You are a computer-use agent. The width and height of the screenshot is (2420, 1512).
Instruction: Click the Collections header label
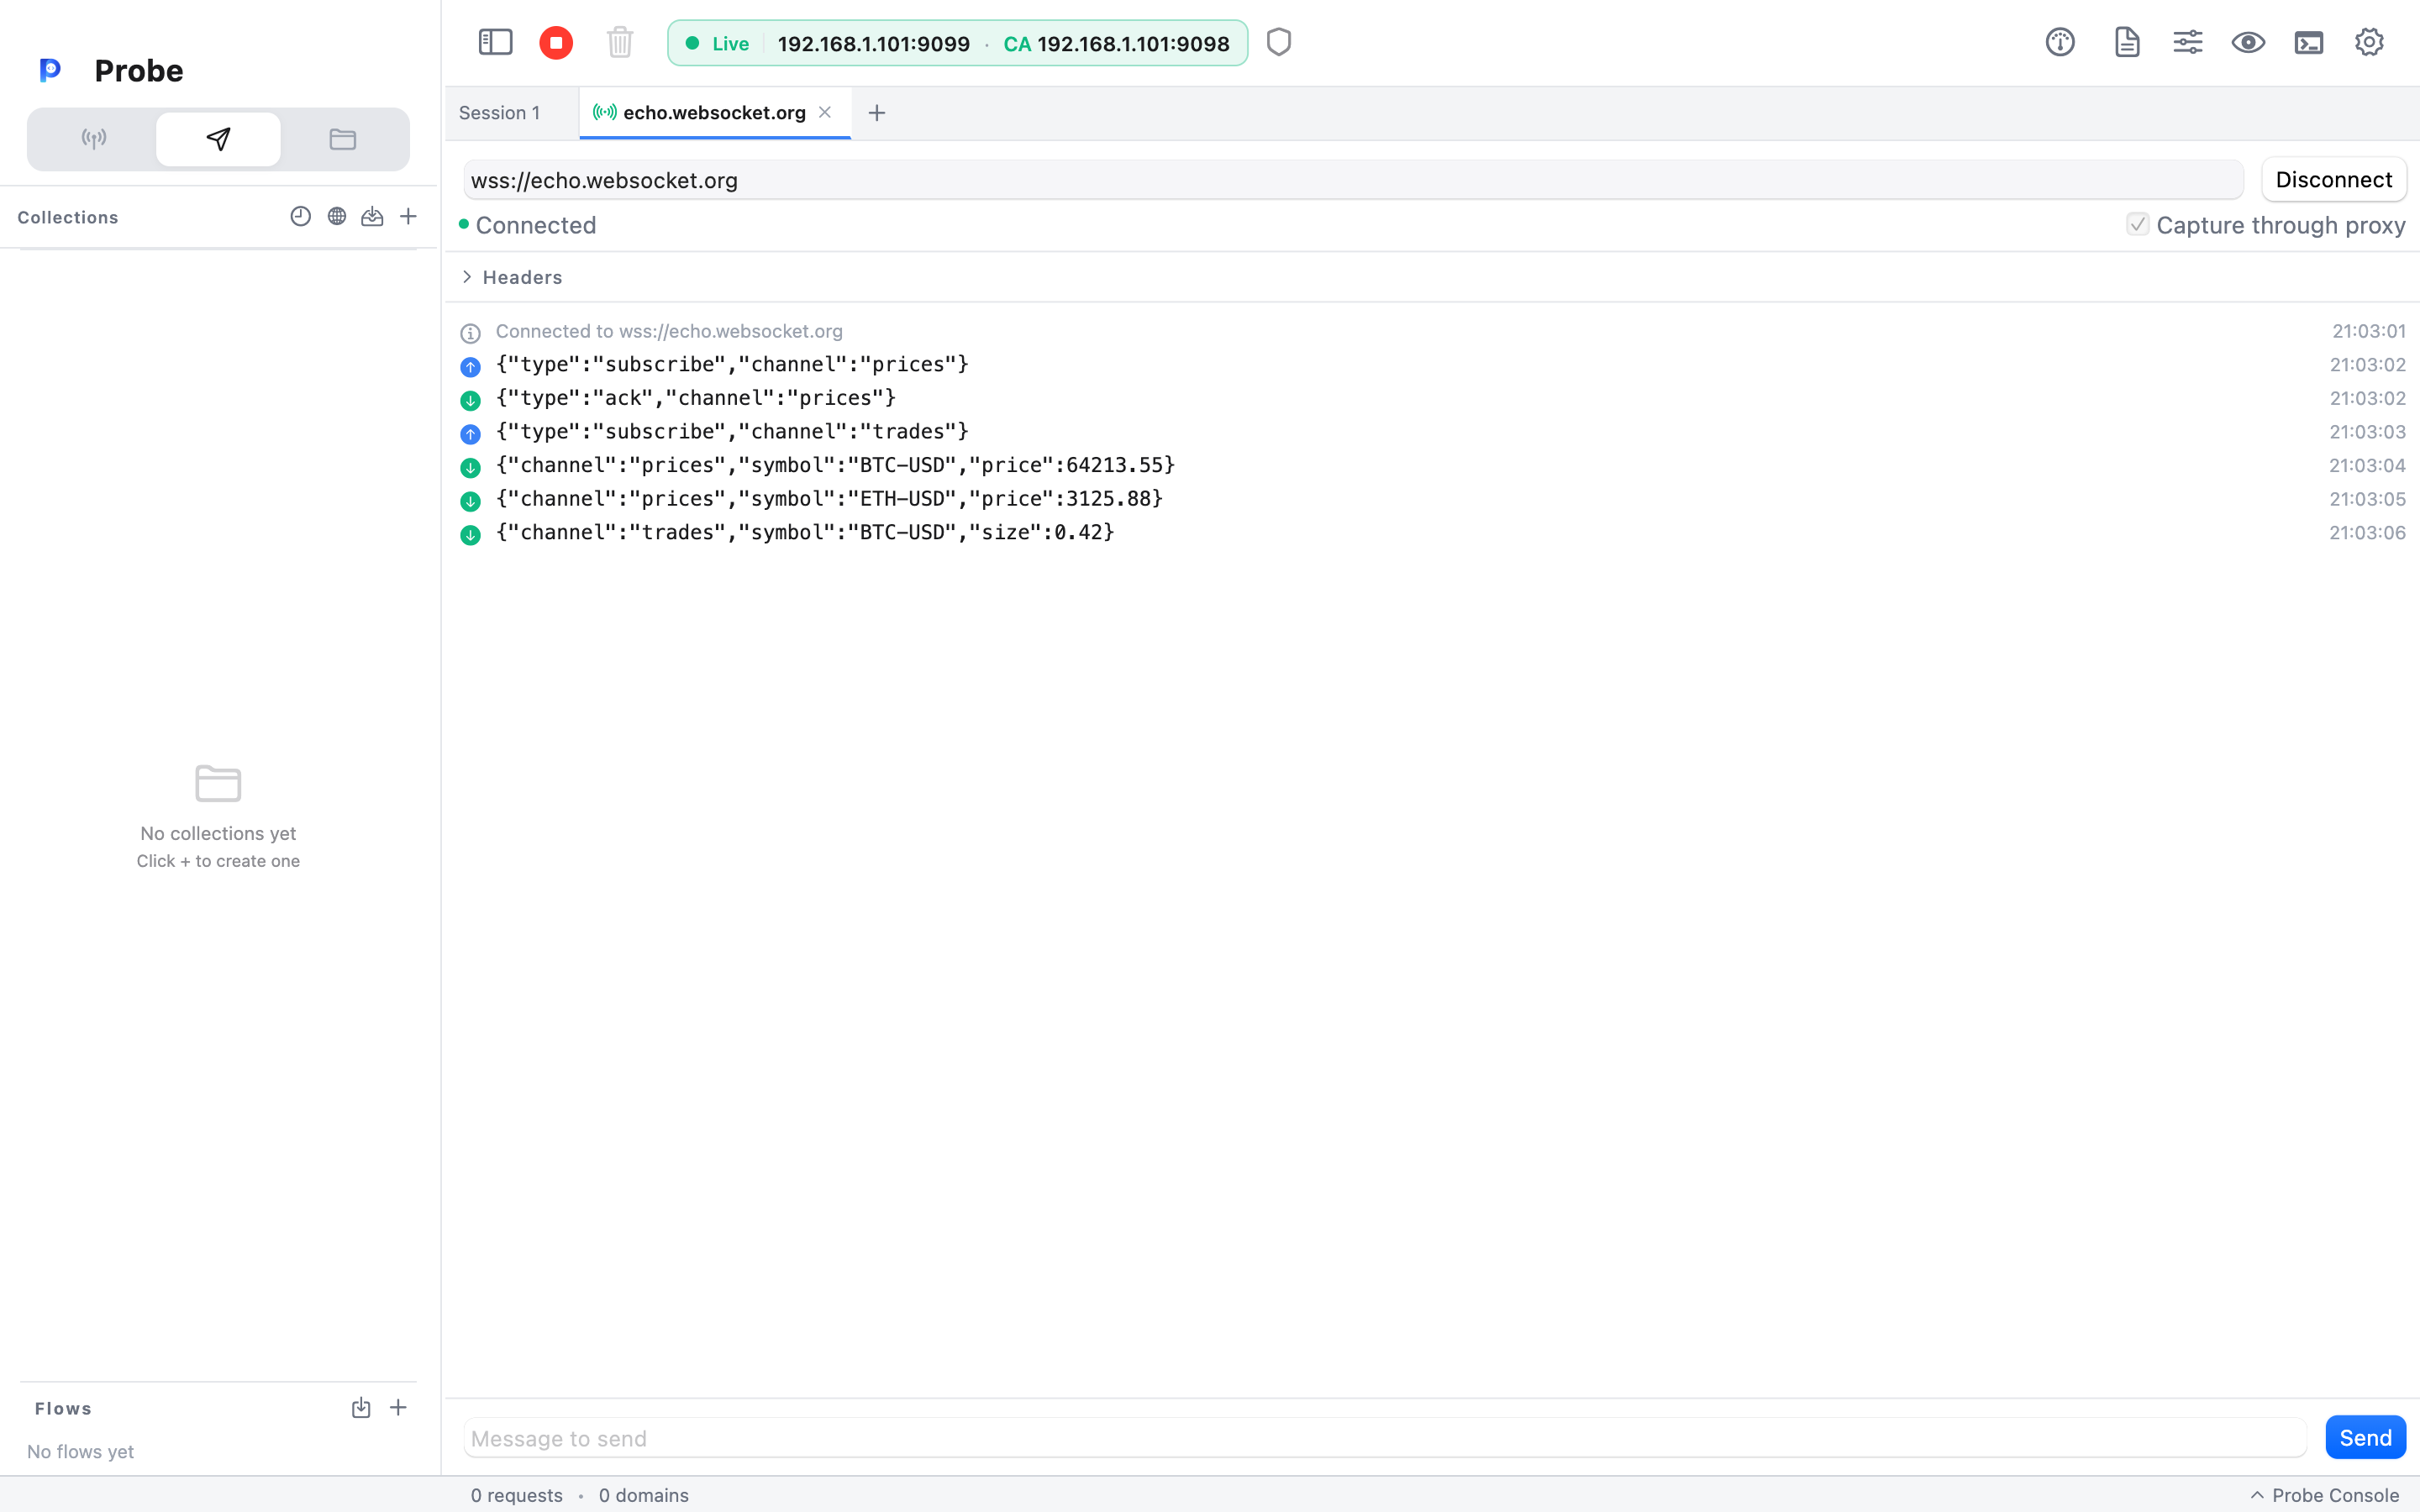click(68, 217)
